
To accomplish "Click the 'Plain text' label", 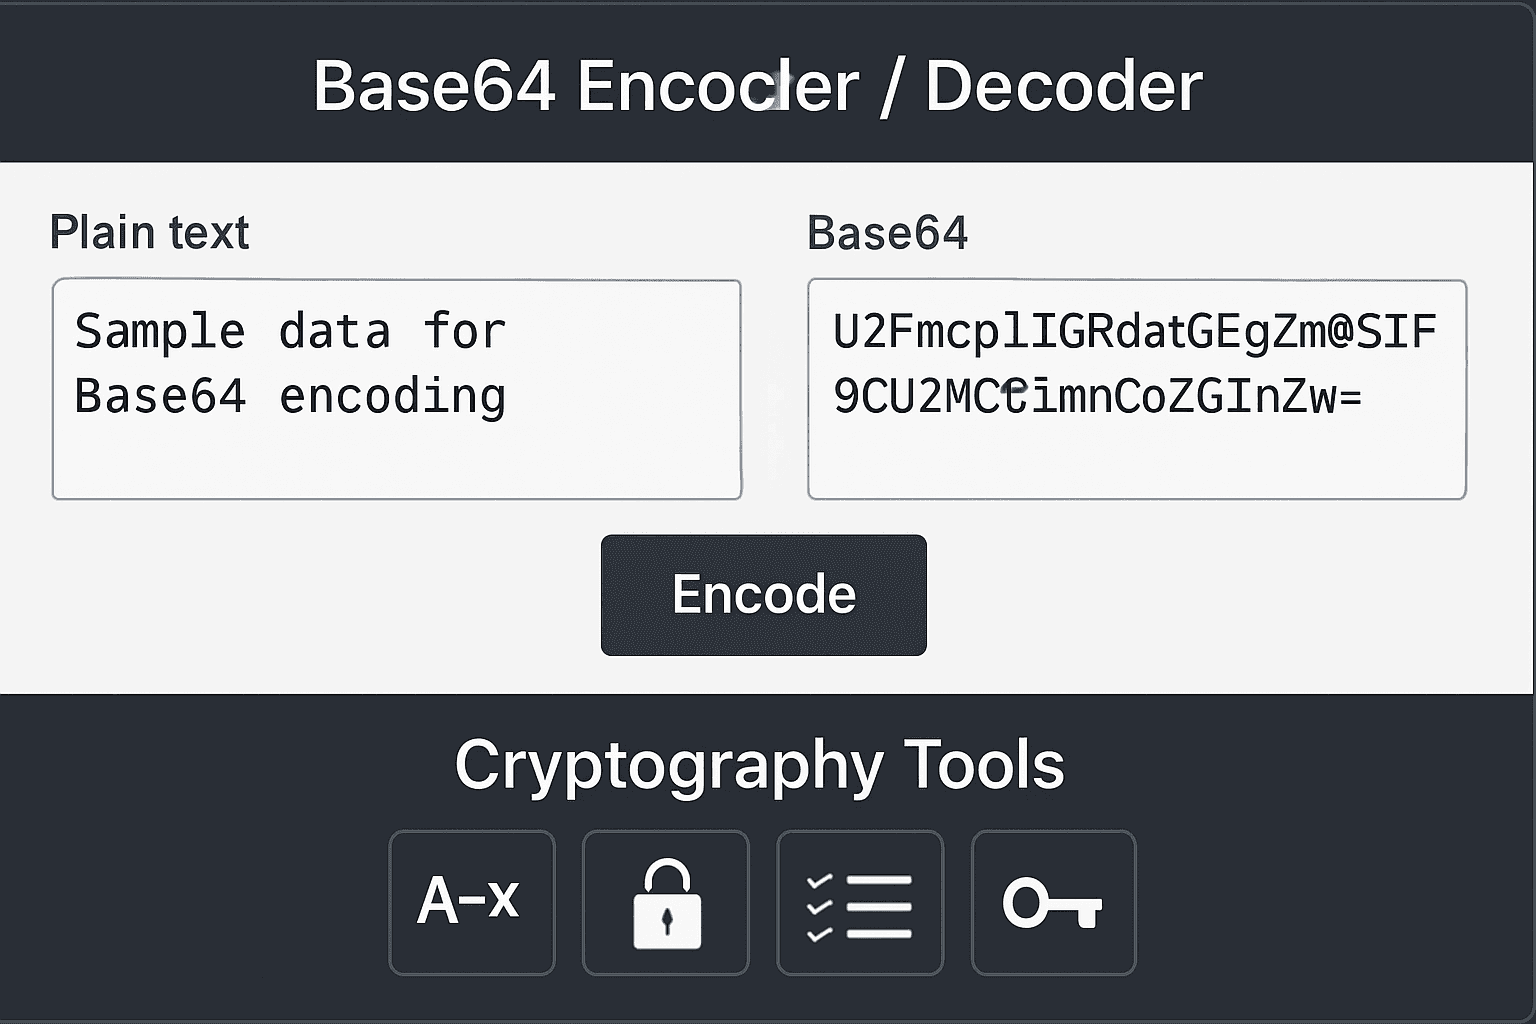I will (150, 232).
